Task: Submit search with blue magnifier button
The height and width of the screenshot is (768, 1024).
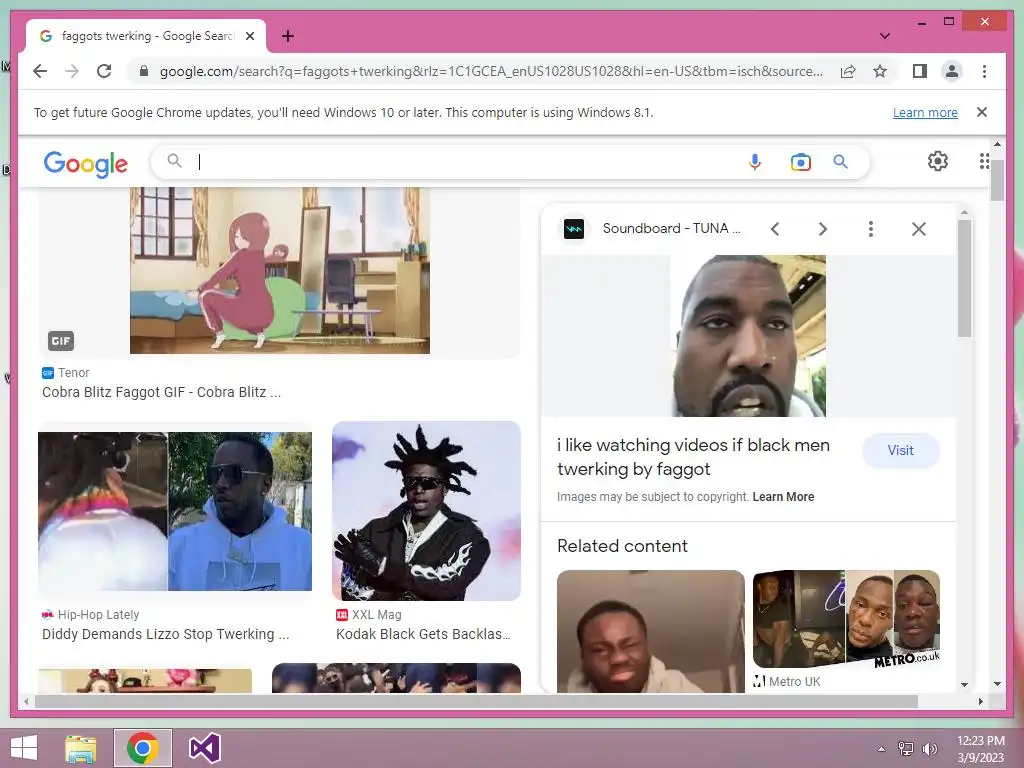Action: point(840,161)
